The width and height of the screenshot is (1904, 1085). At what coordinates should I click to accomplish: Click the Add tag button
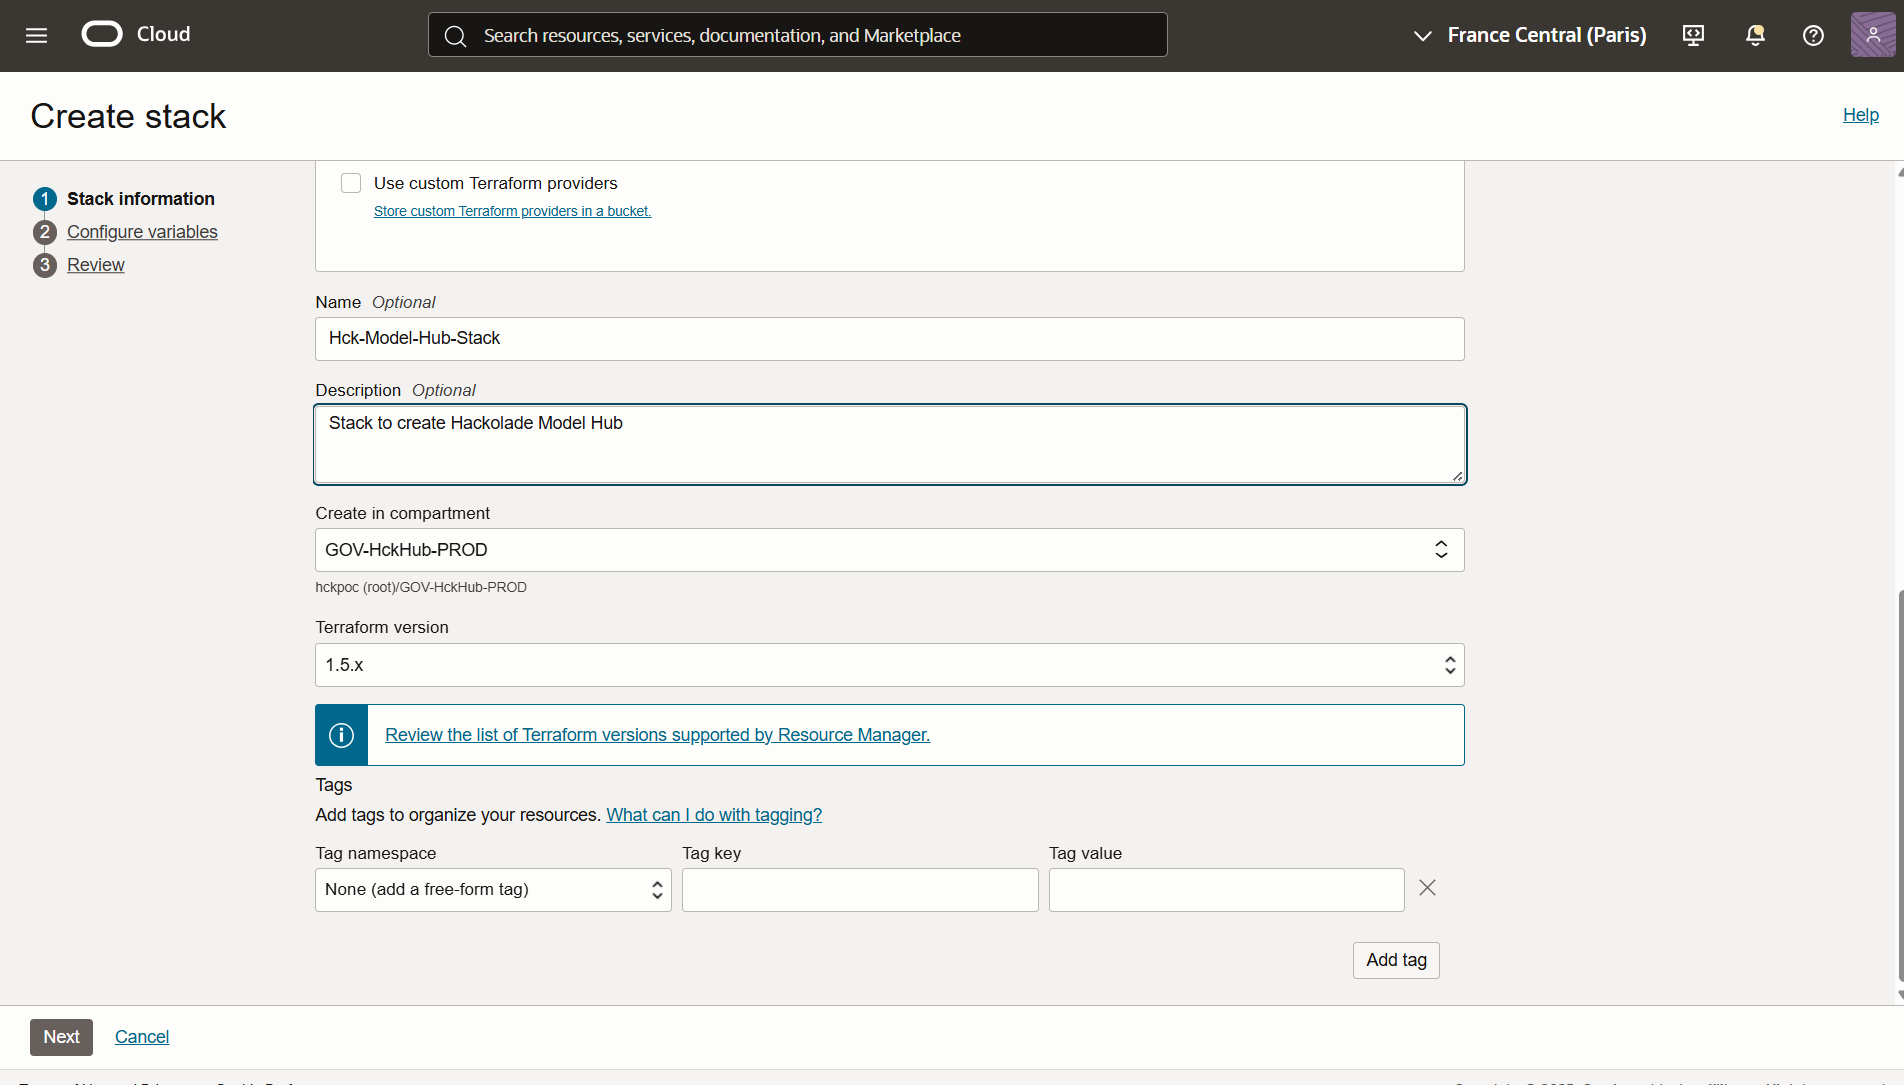point(1396,959)
